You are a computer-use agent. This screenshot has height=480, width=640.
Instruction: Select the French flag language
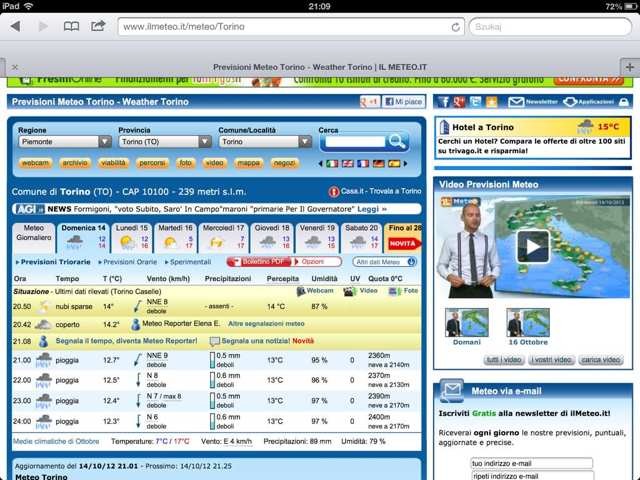click(x=363, y=164)
